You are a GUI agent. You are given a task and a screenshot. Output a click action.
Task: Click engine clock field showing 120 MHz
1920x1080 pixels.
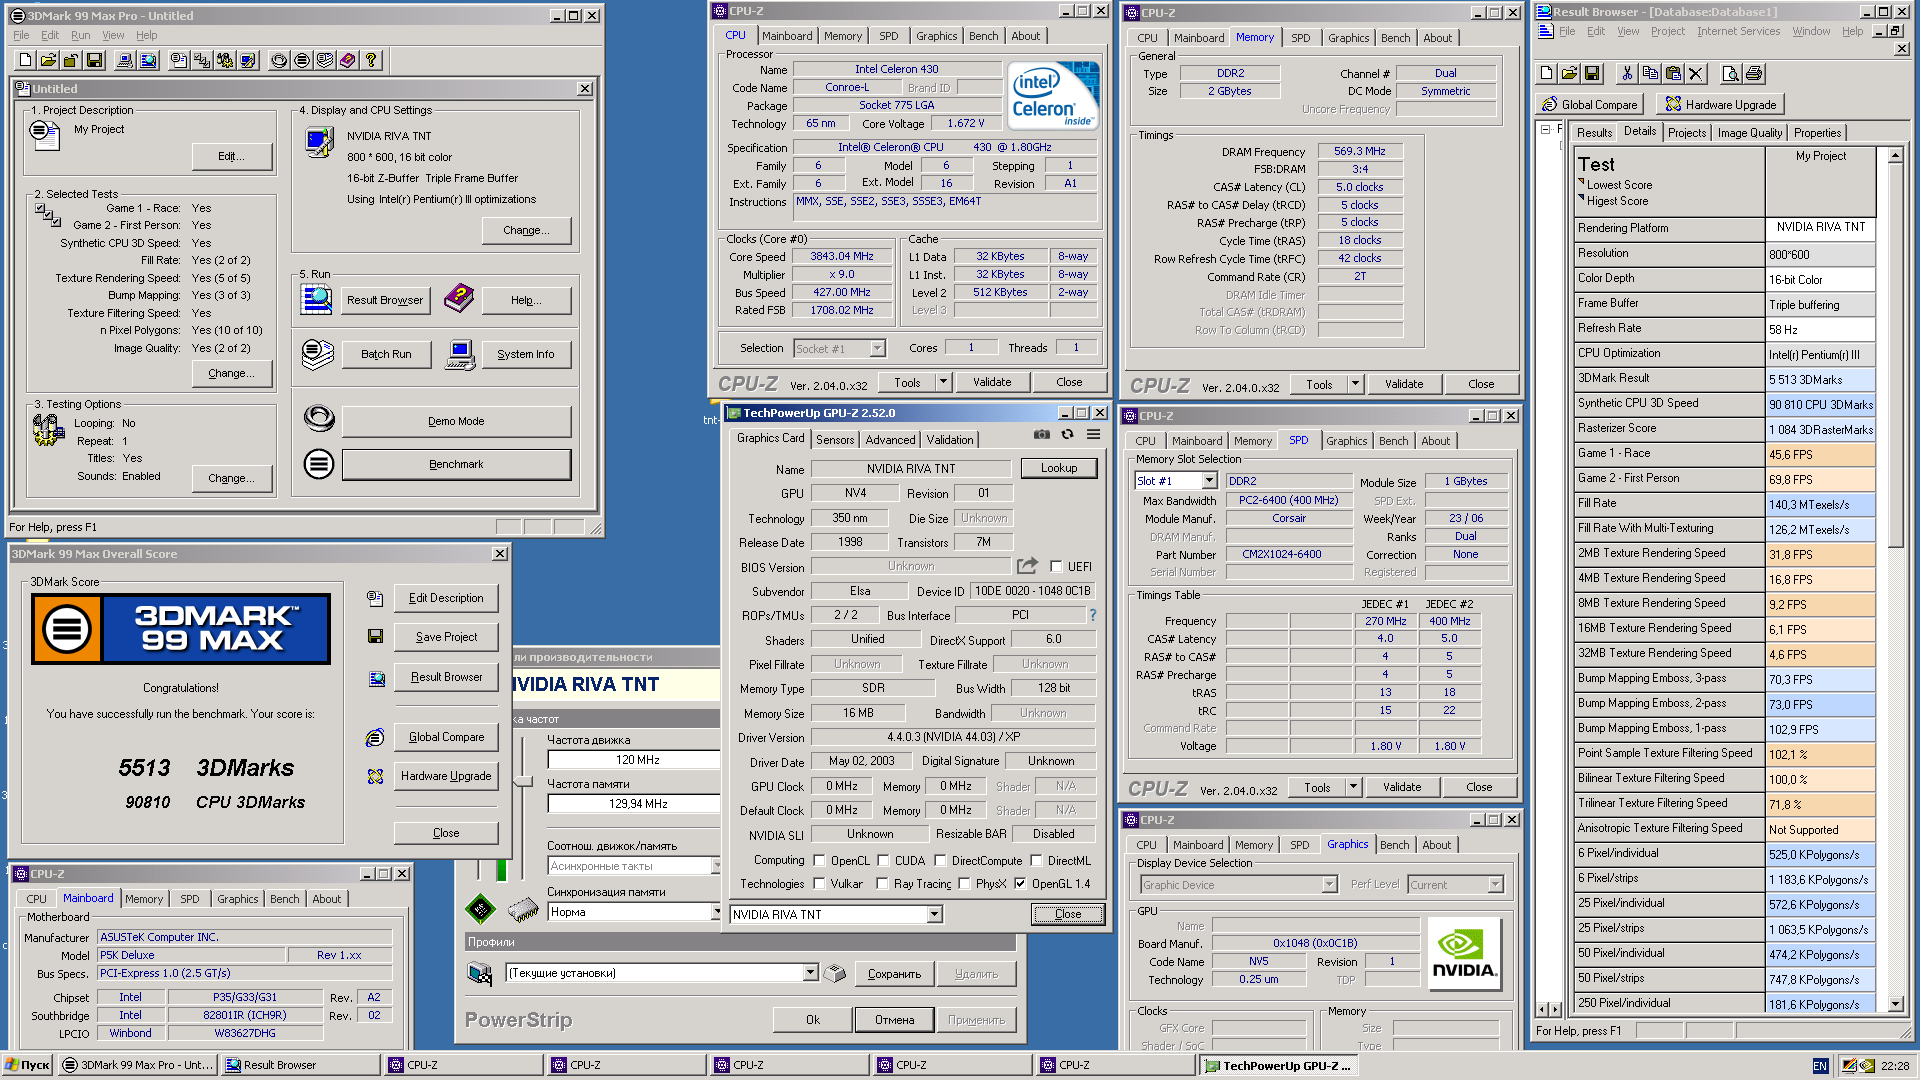(x=634, y=760)
